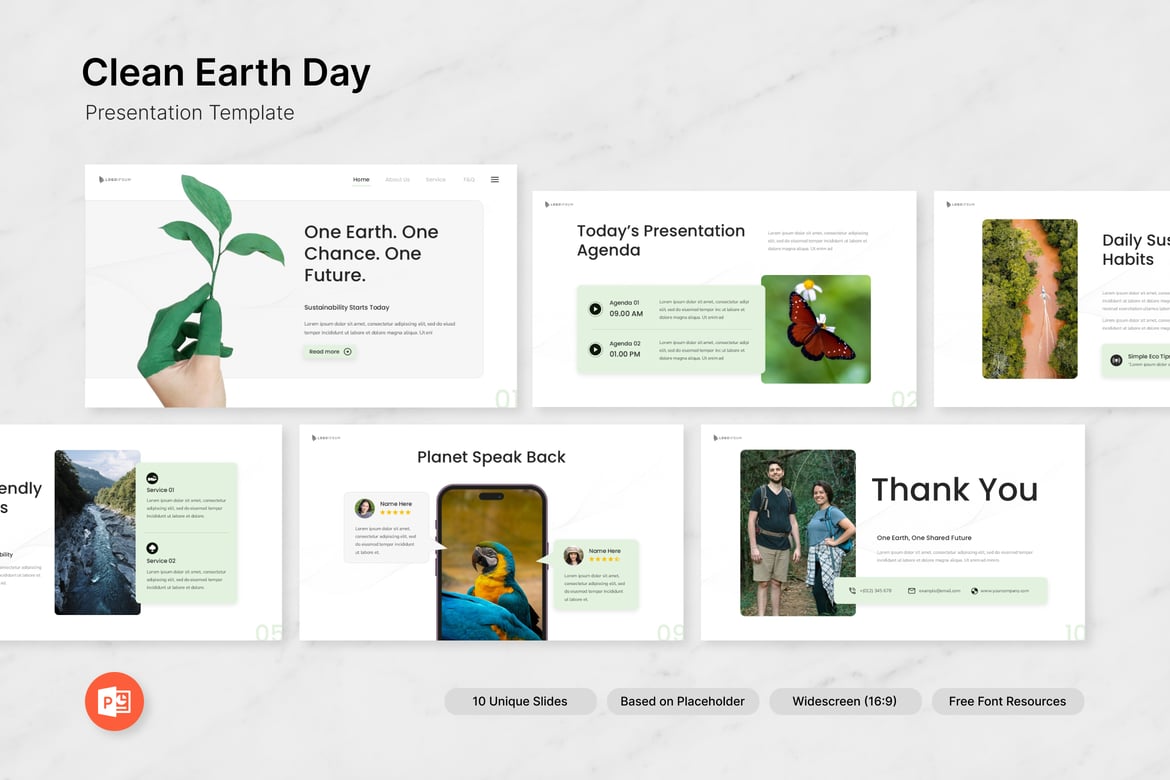Screen dimensions: 1170x780
Task: Select the About Us navigation tab
Action: 398,179
